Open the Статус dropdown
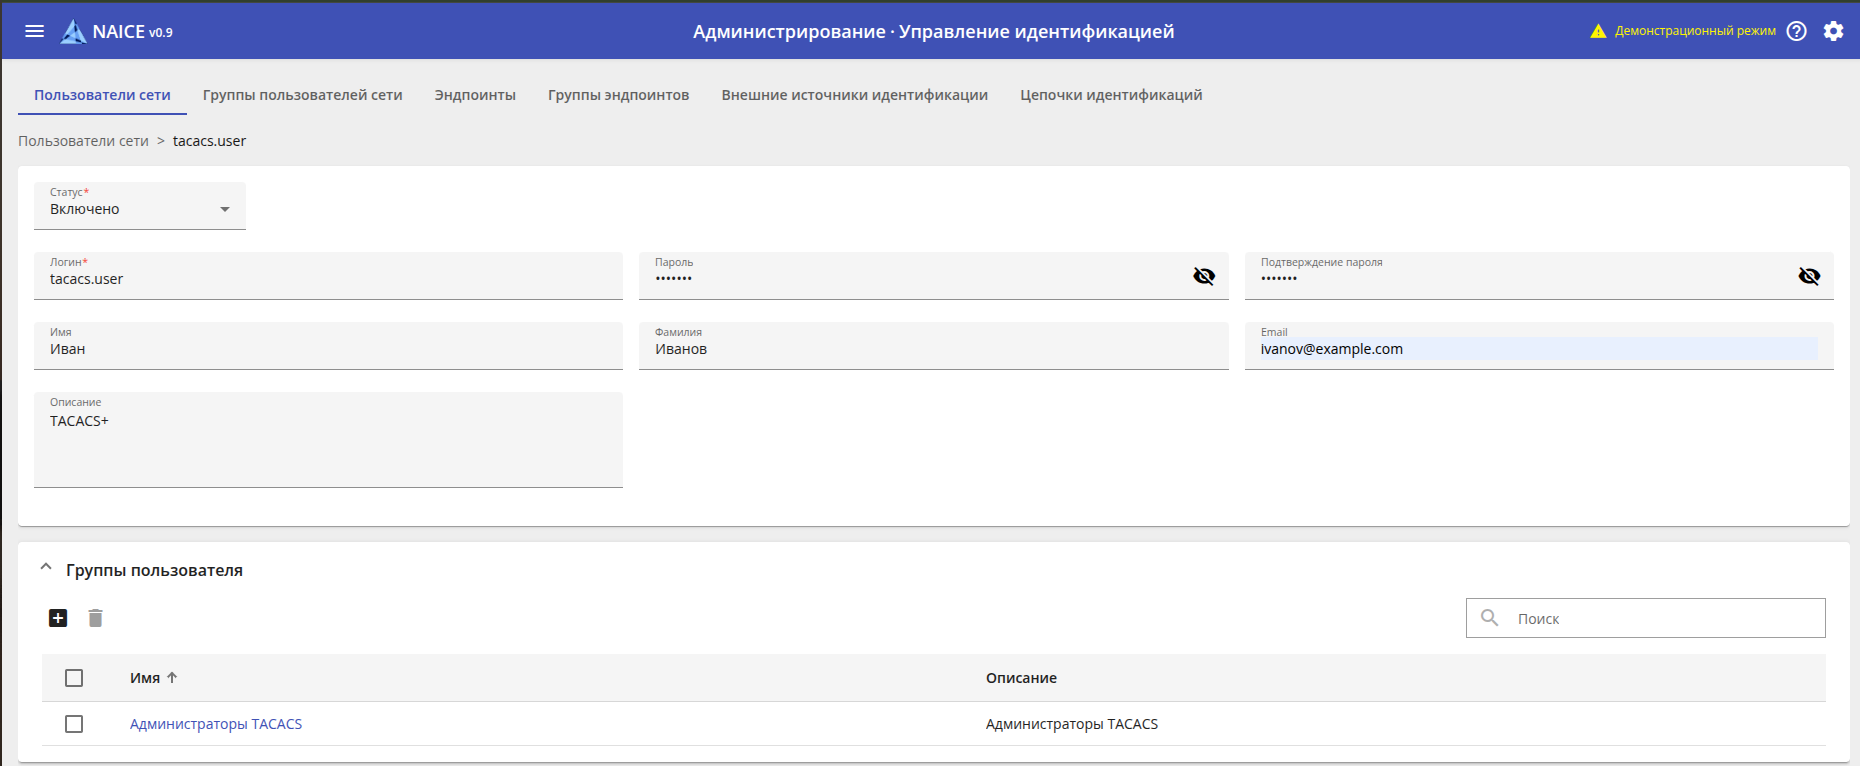 140,208
